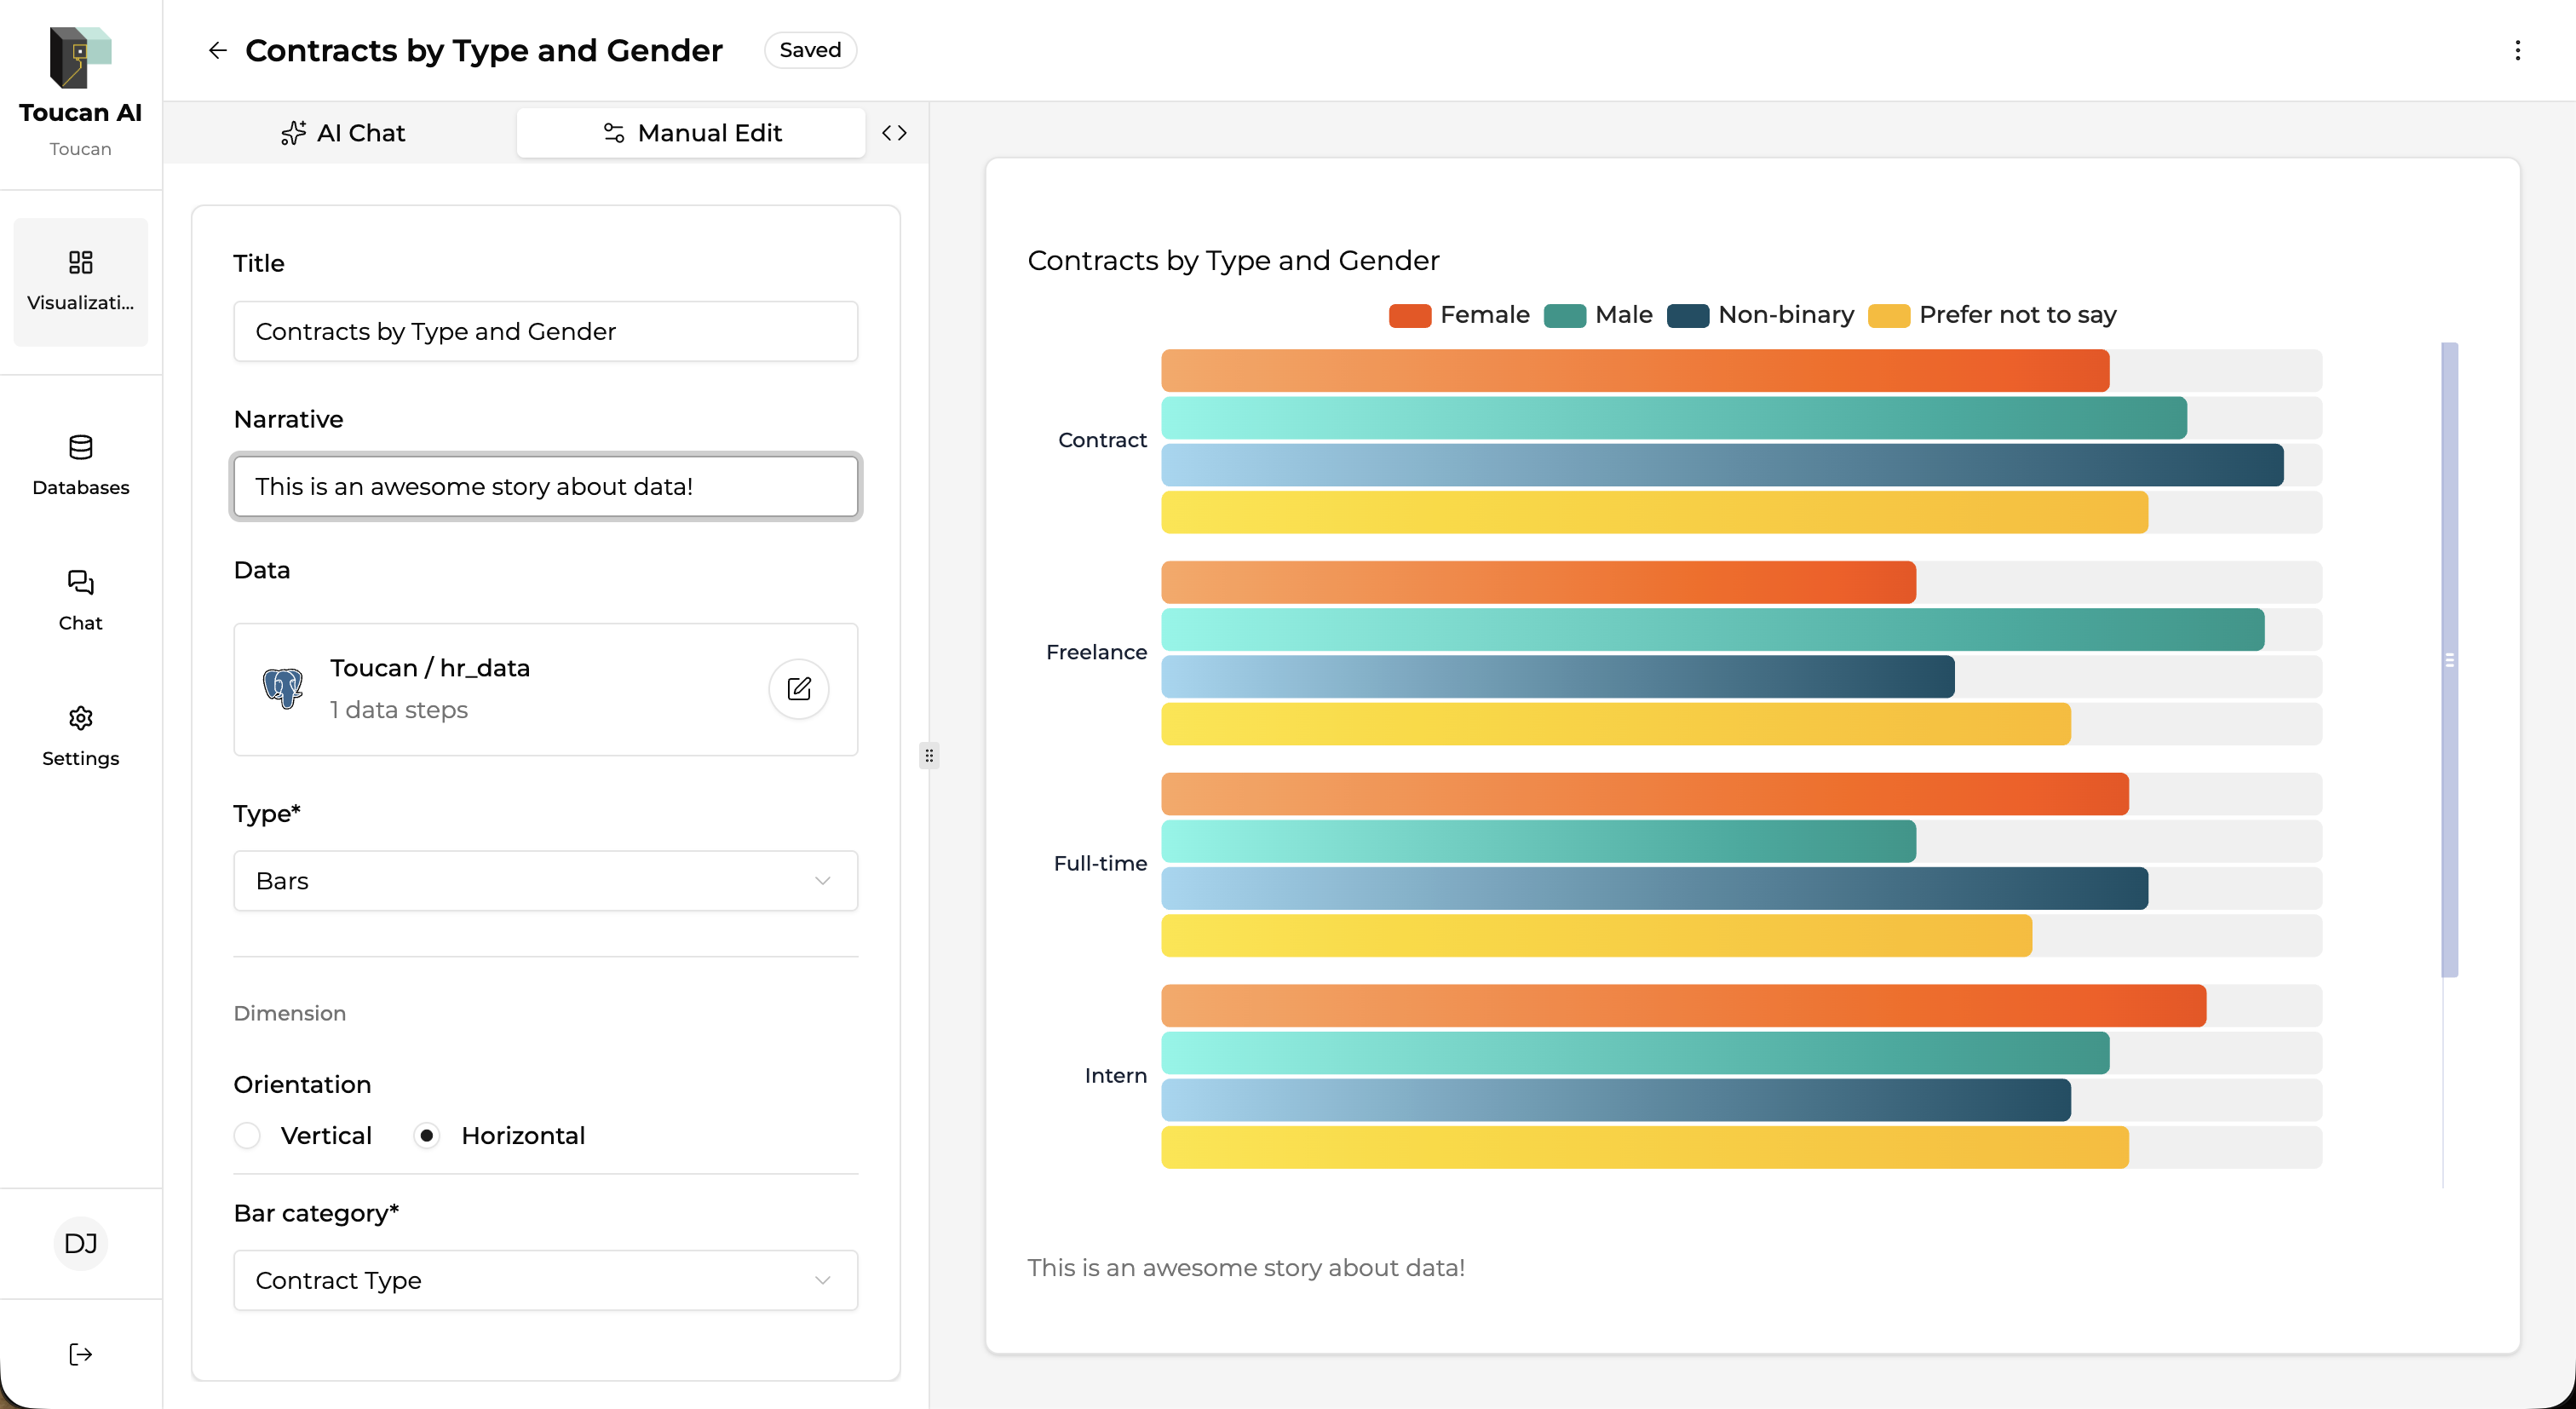Click the chart vertical scrollbar

[2449, 660]
